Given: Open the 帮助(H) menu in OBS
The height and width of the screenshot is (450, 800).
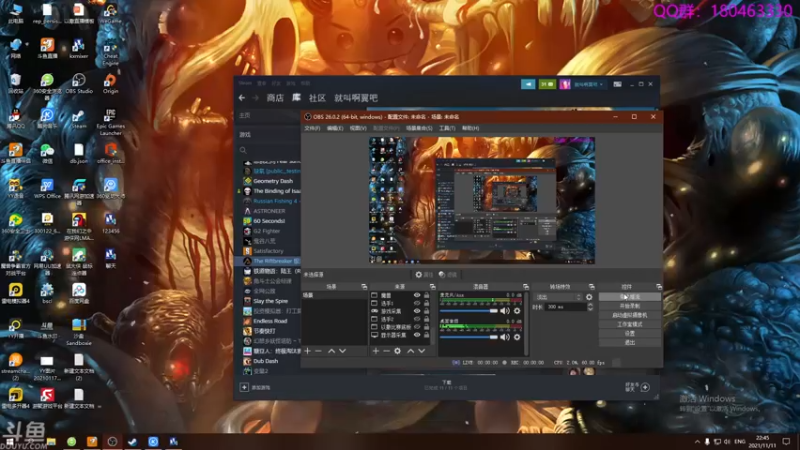Looking at the screenshot, I should 470,128.
